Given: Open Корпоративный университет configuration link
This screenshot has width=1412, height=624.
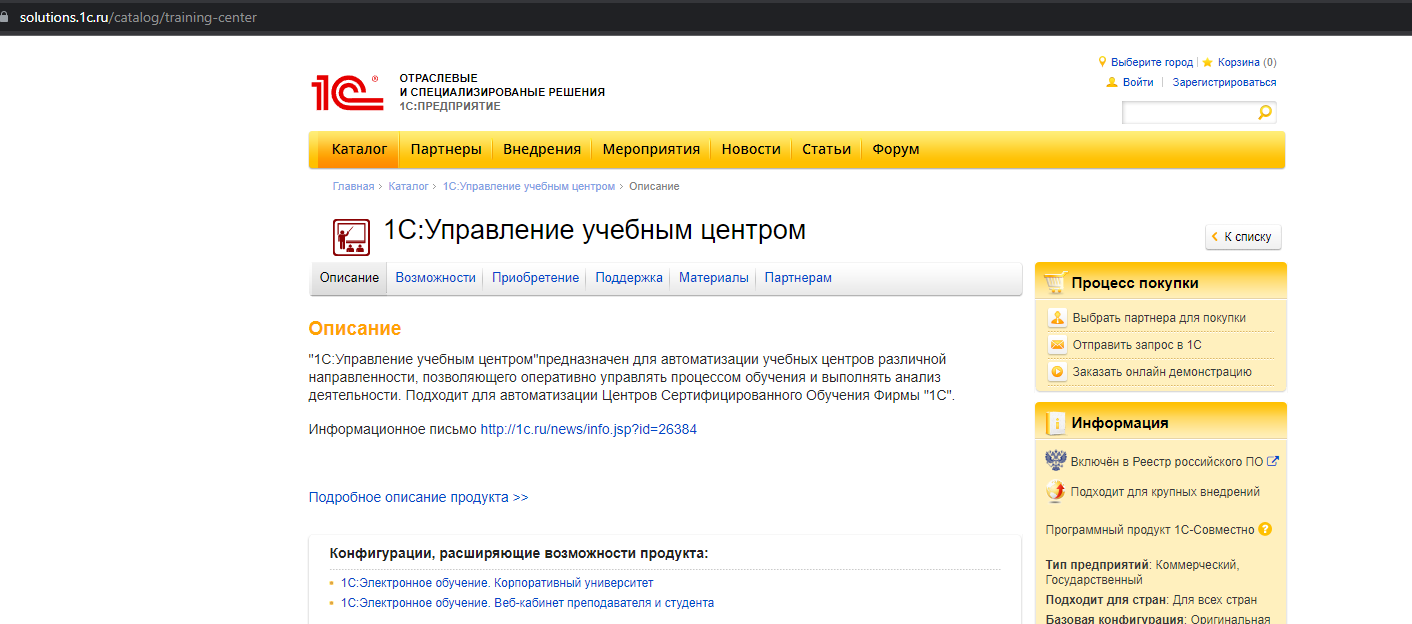Looking at the screenshot, I should coord(497,582).
